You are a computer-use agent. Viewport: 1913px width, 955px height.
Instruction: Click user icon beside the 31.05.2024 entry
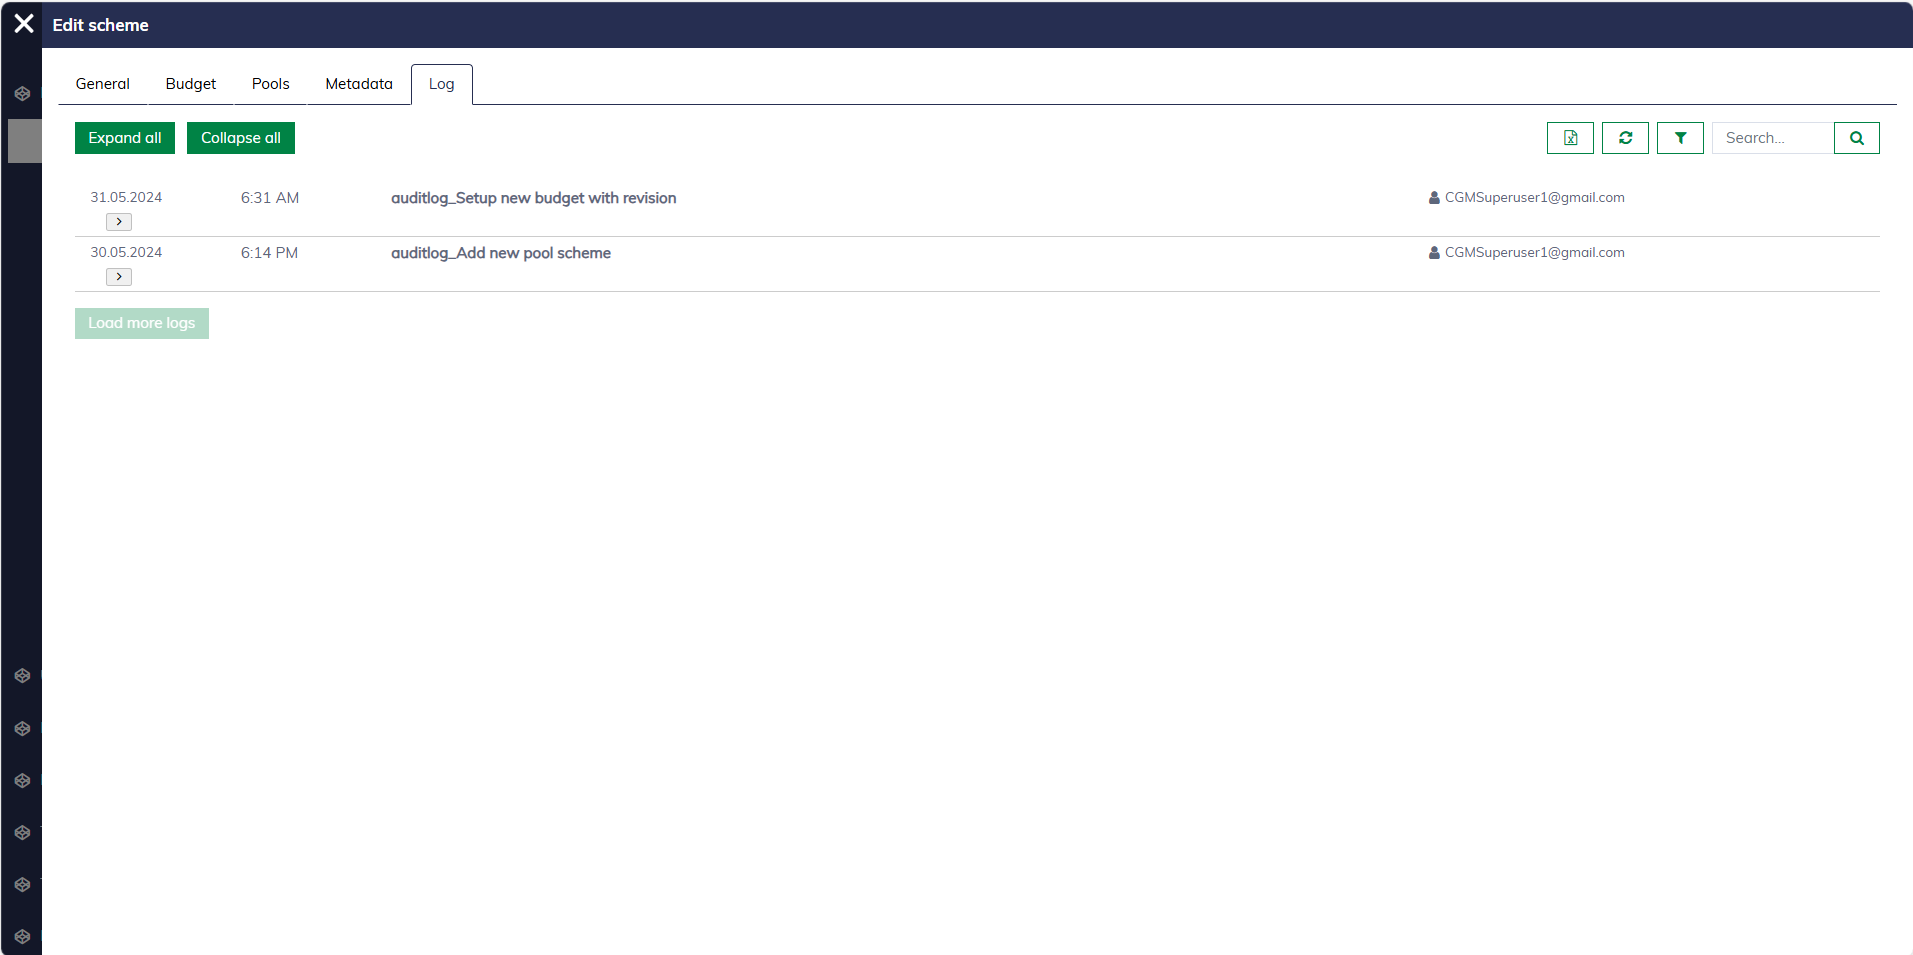[1434, 198]
